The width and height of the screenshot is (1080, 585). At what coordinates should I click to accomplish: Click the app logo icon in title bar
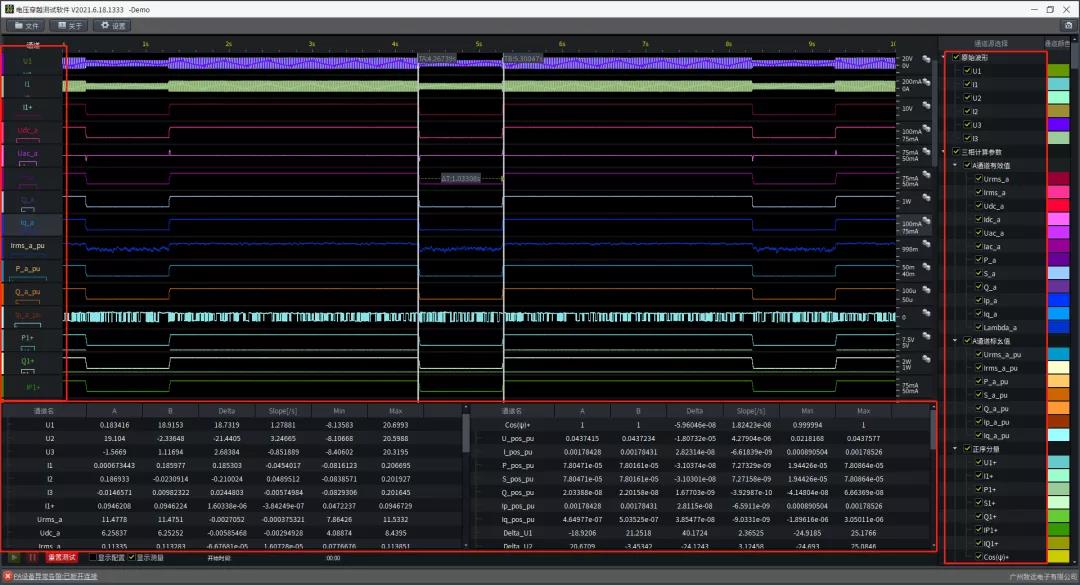coord(8,8)
